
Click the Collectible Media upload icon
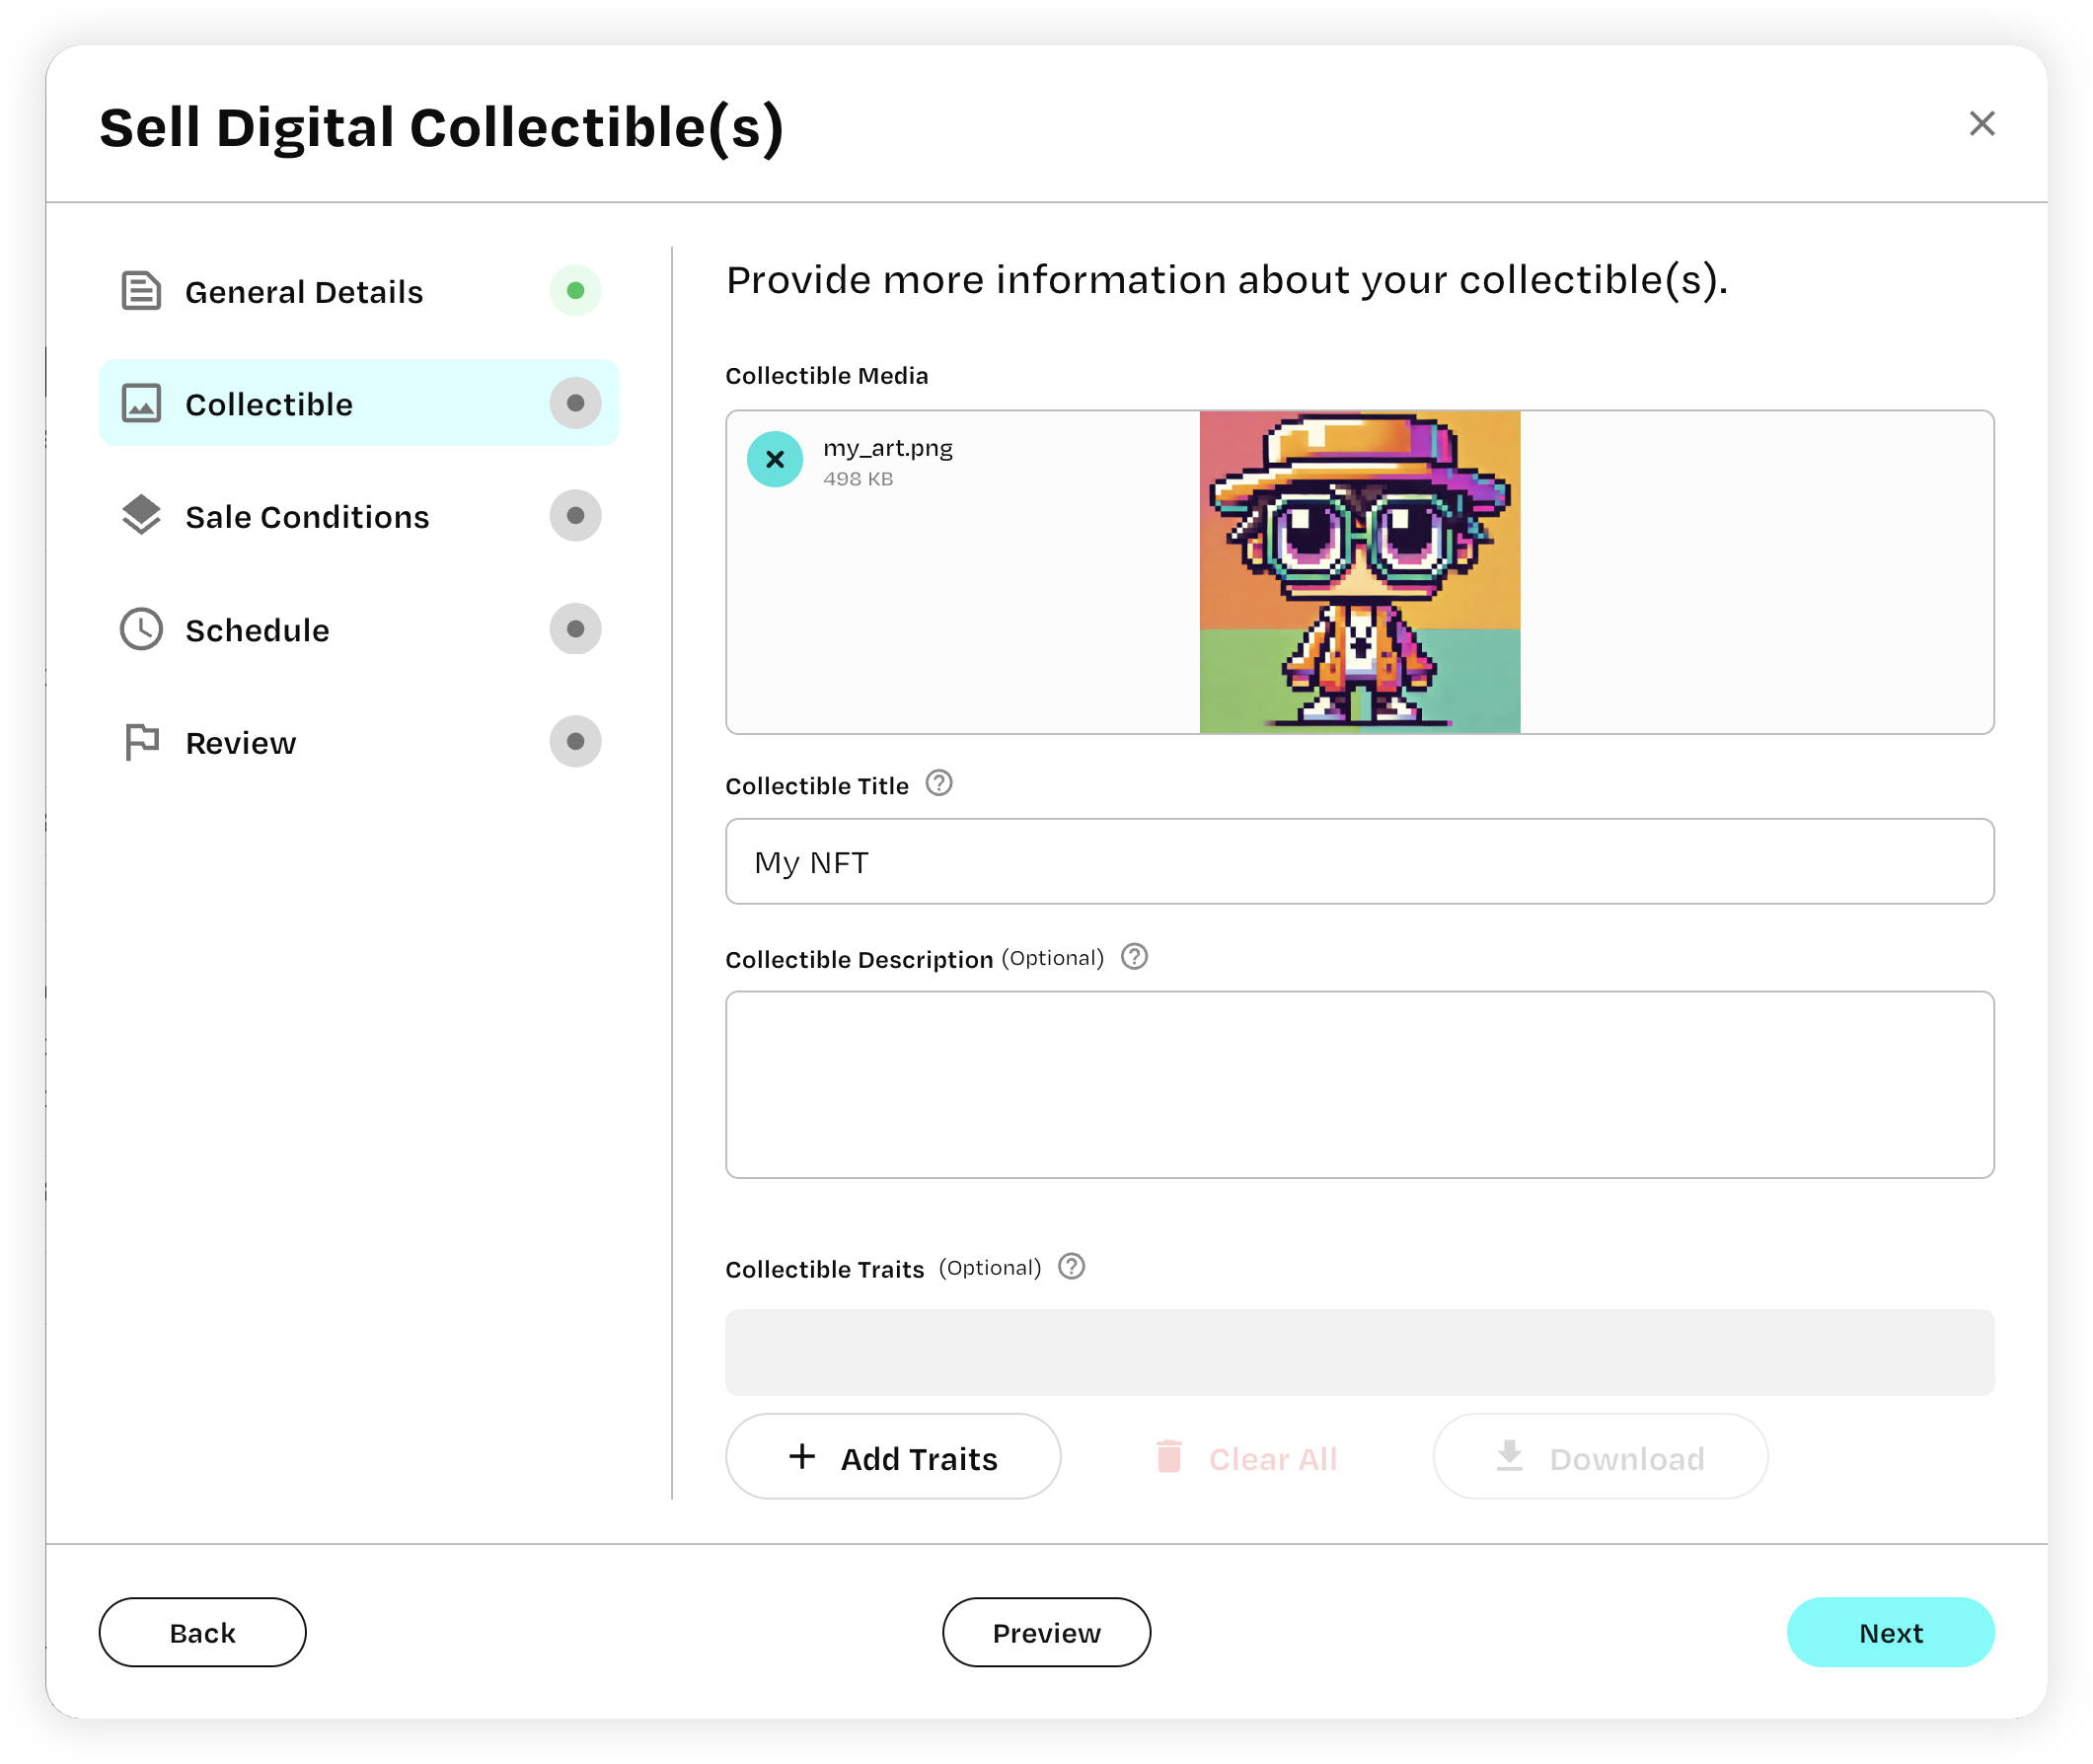click(776, 459)
